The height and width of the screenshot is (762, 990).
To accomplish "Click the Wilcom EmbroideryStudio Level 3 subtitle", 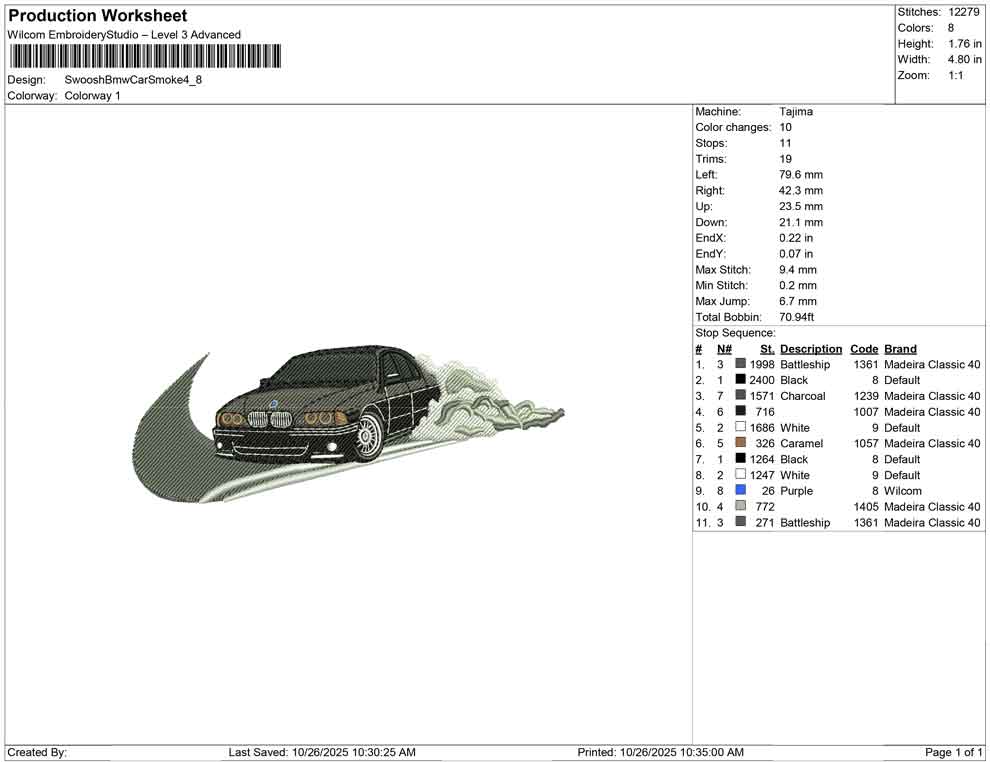I will click(x=124, y=35).
